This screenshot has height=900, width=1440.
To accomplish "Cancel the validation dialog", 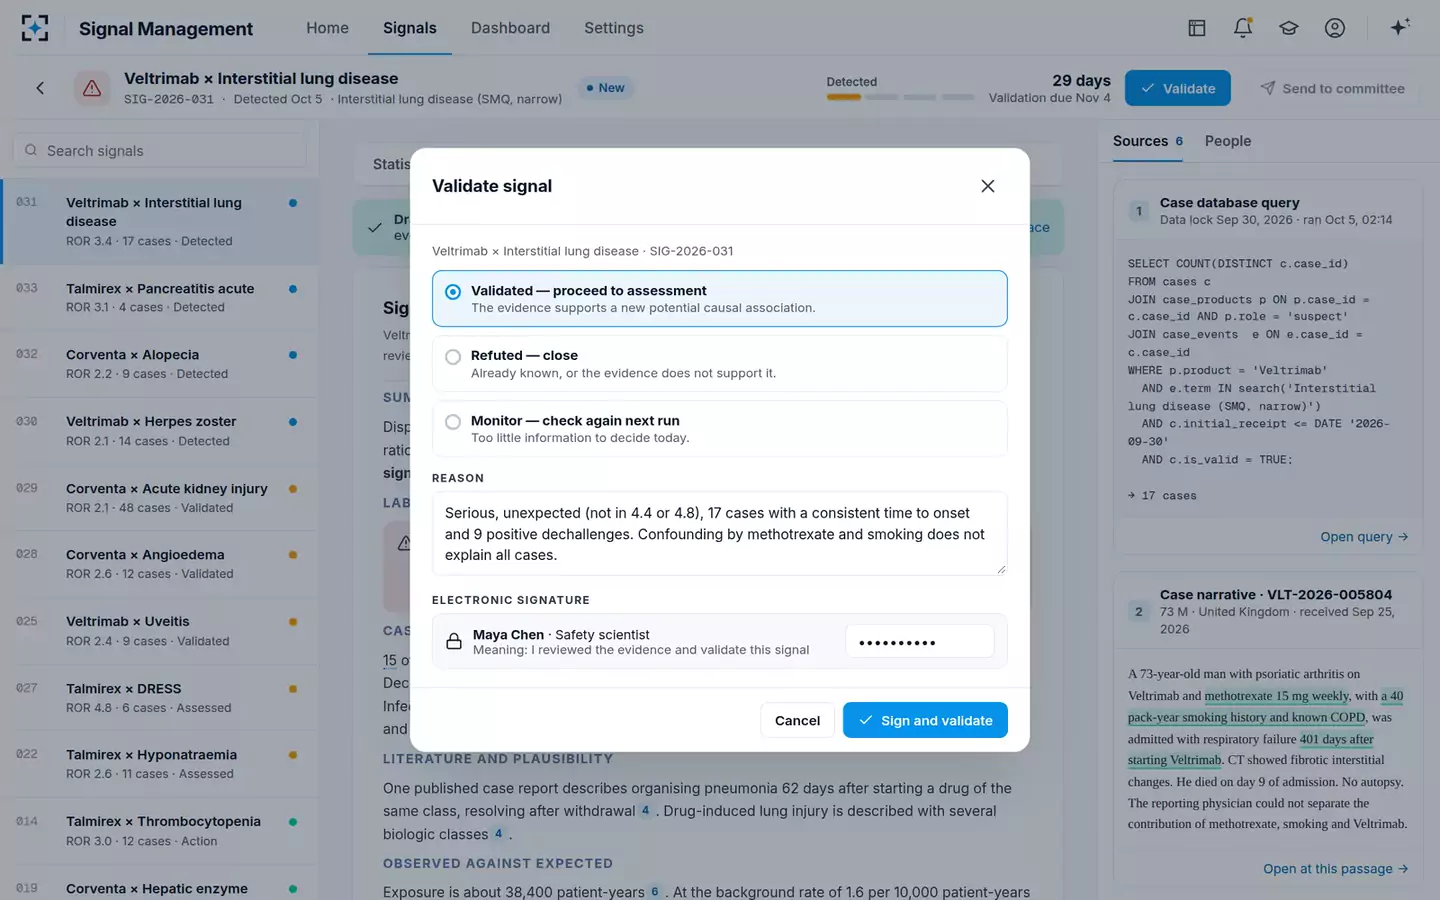I will coord(797,720).
